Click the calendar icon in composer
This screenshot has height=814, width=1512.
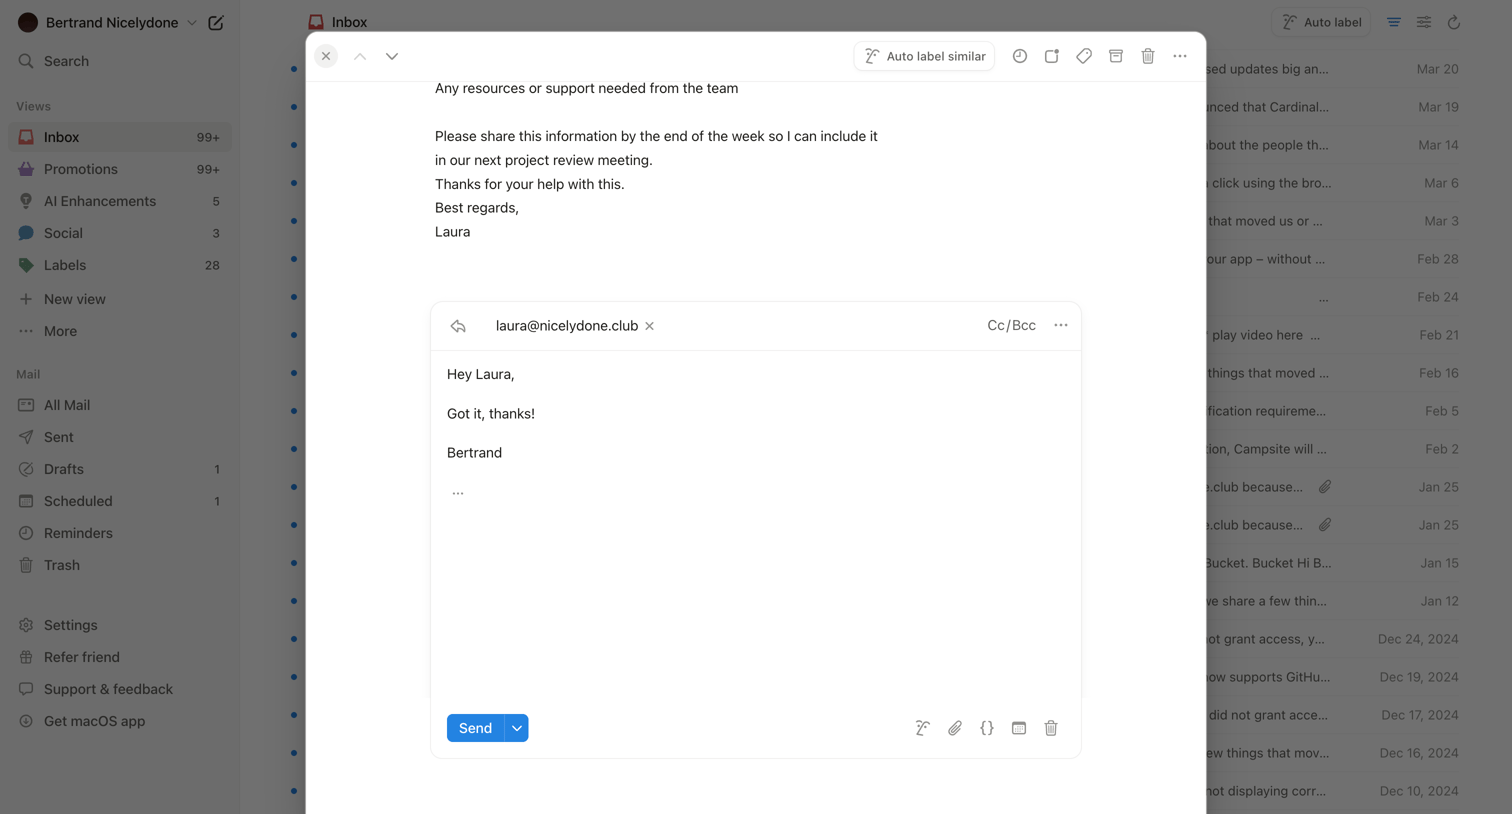(x=1019, y=728)
